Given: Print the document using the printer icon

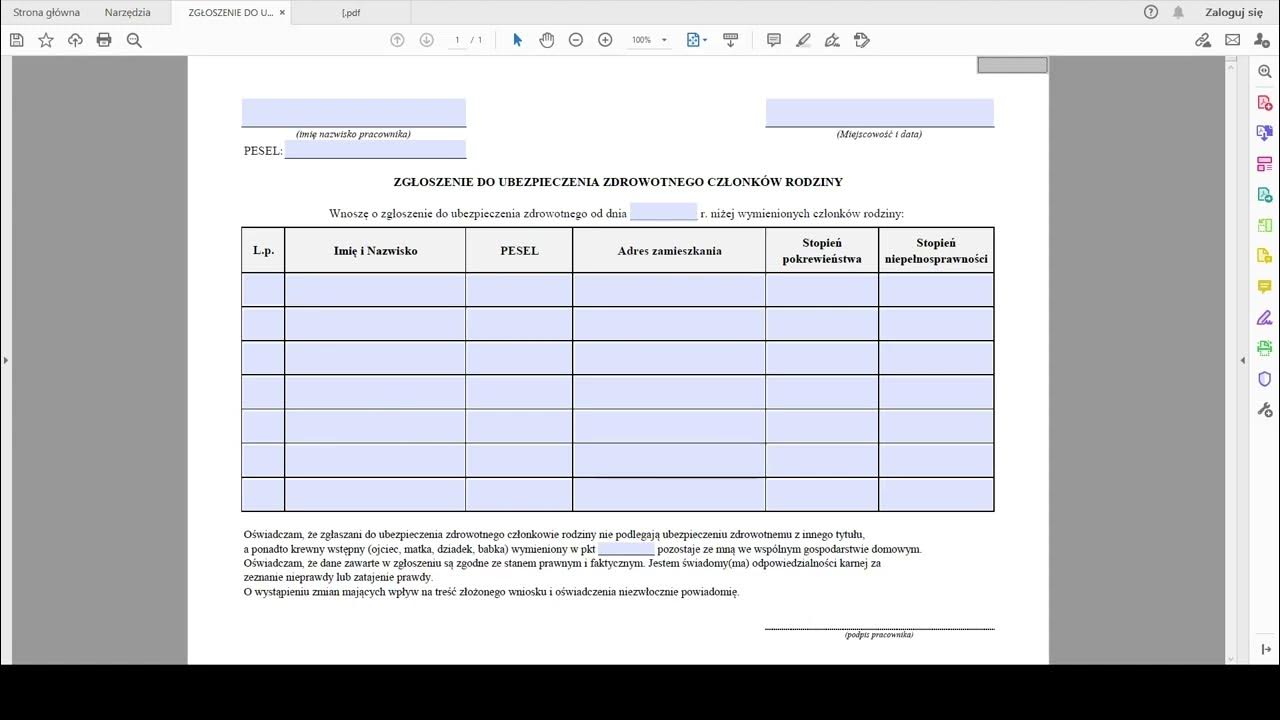Looking at the screenshot, I should pos(104,40).
